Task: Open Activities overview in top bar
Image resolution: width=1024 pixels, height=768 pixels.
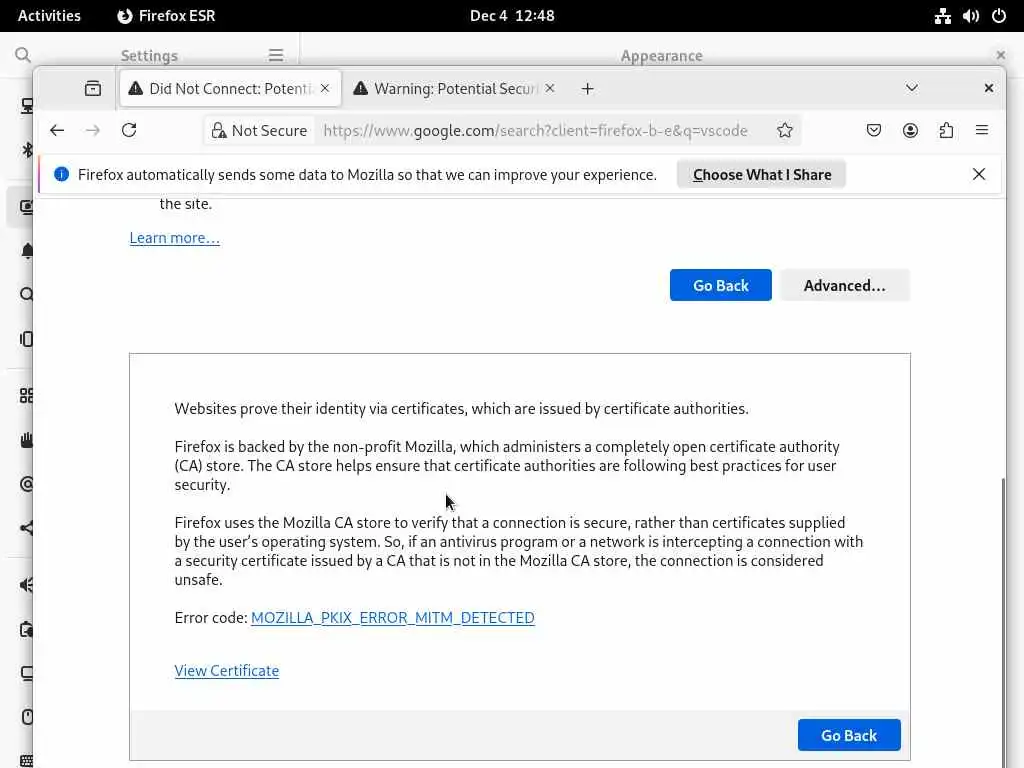Action: [49, 16]
